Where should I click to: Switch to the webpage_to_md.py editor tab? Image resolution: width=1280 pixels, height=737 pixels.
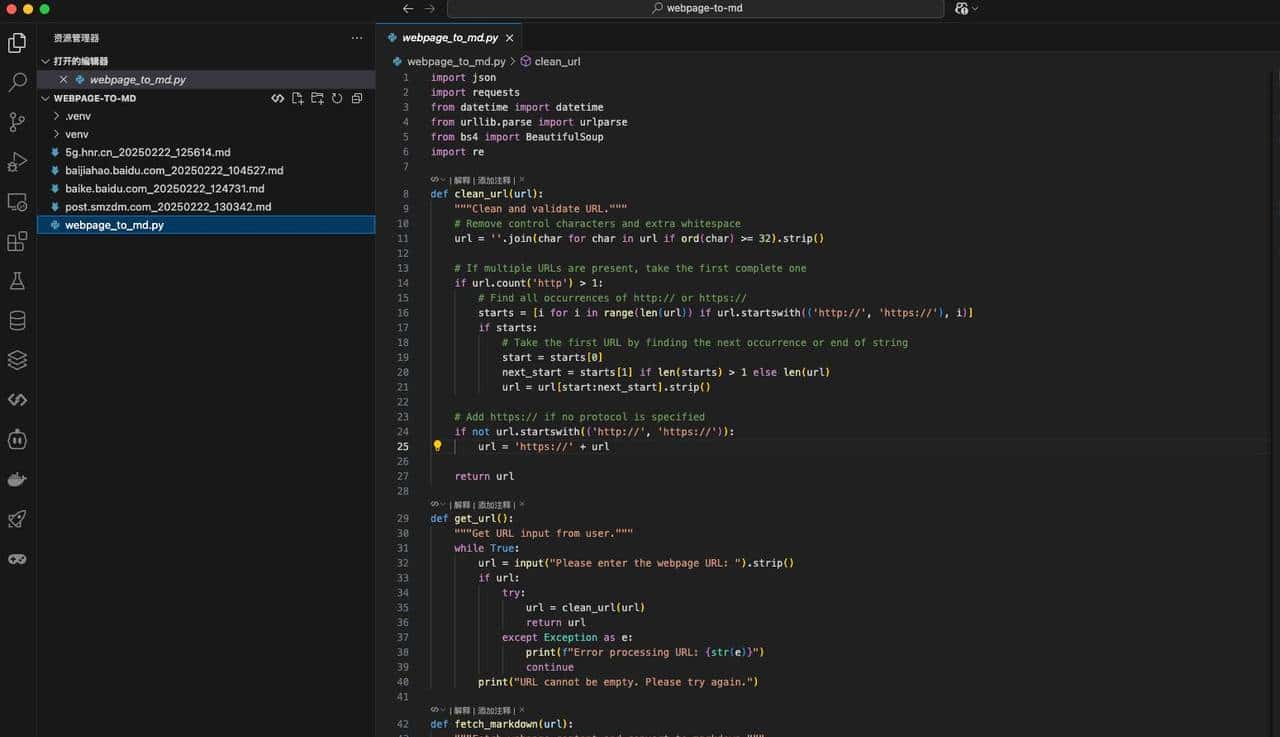[x=450, y=37]
